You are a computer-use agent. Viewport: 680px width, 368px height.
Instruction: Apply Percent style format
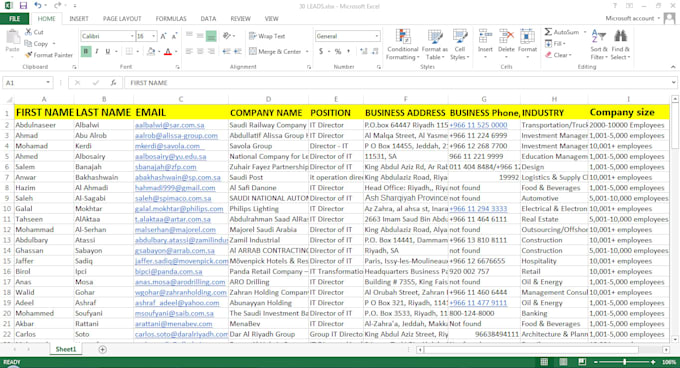[x=338, y=52]
